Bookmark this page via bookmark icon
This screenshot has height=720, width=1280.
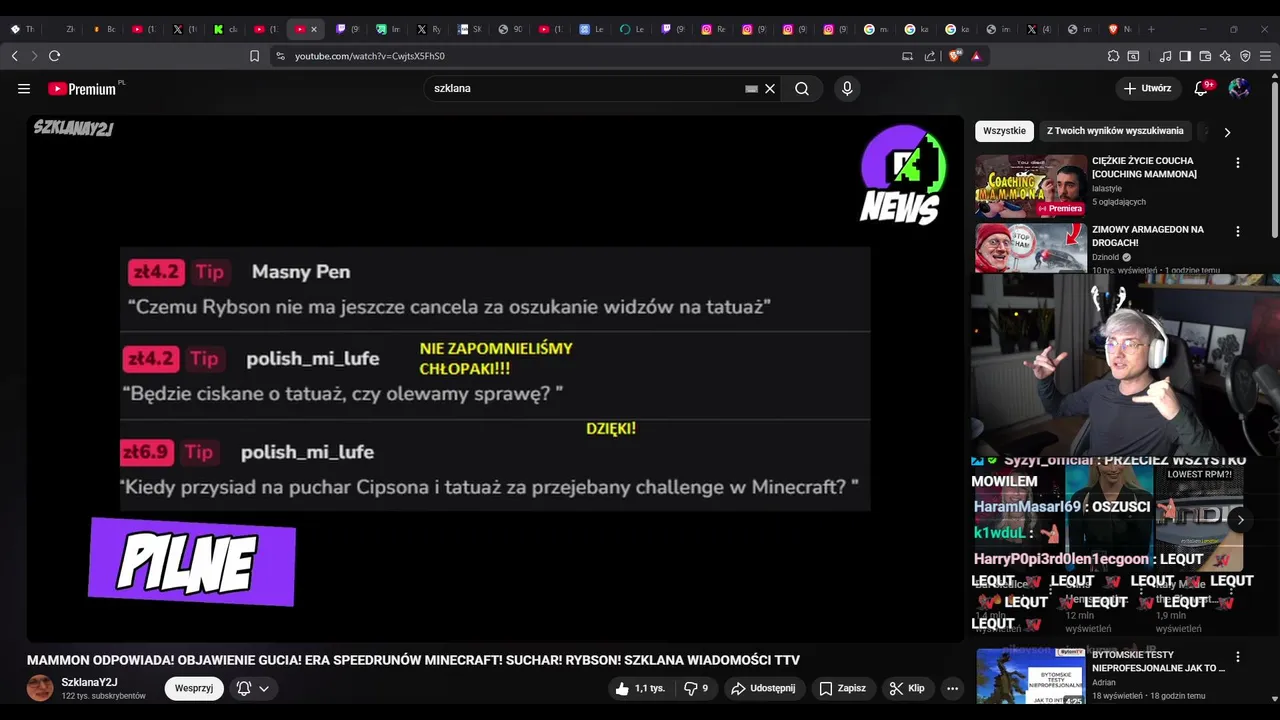[x=254, y=56]
